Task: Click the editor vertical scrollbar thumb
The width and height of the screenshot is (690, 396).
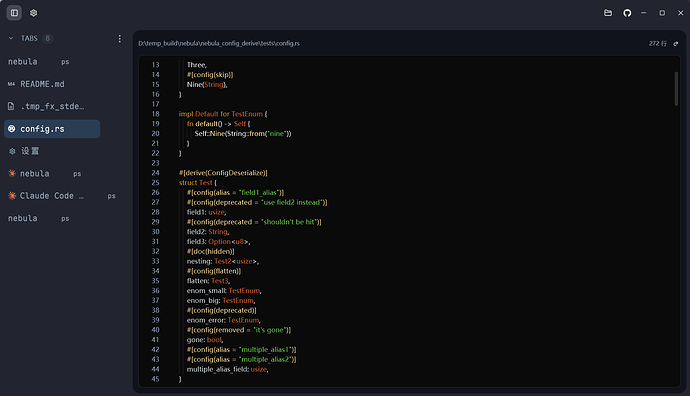Action: point(676,88)
